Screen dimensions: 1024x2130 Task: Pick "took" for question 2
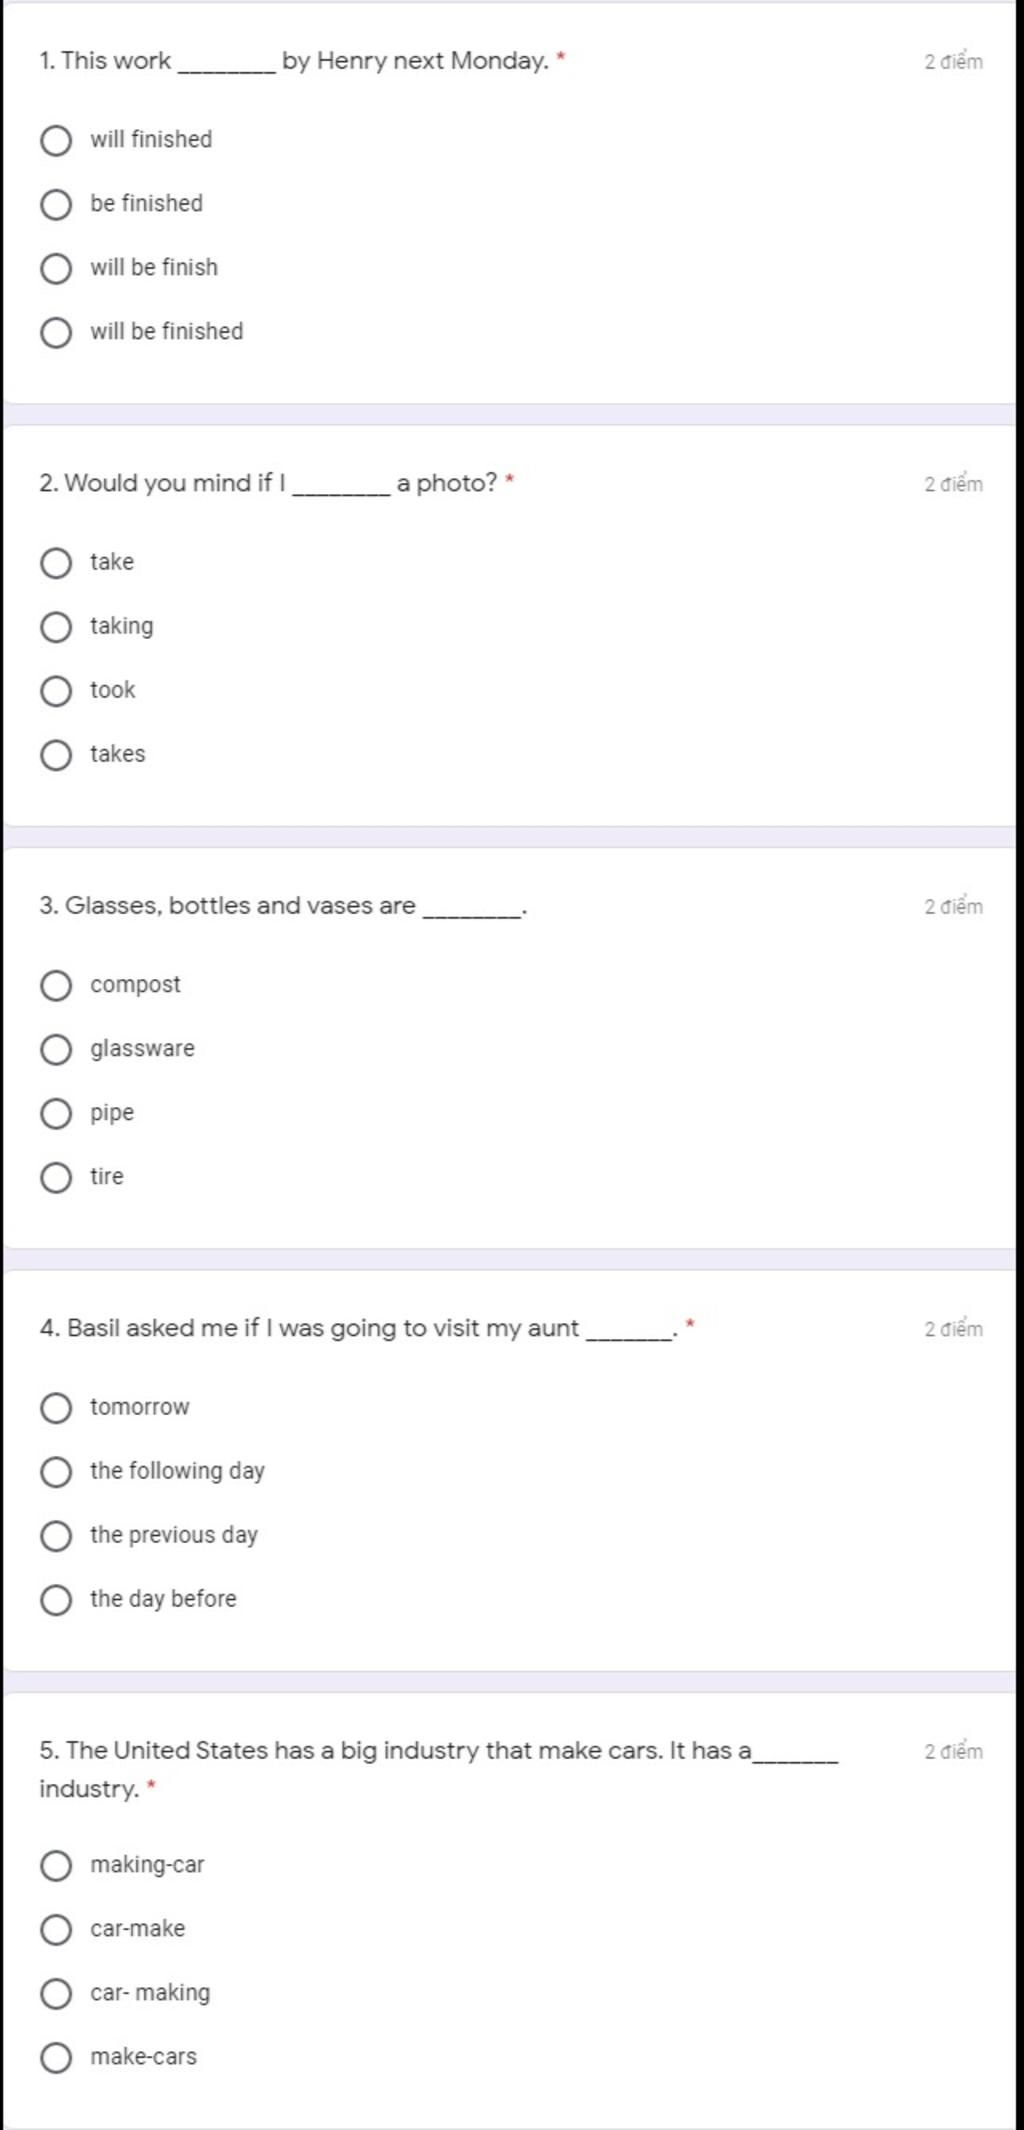[x=56, y=691]
